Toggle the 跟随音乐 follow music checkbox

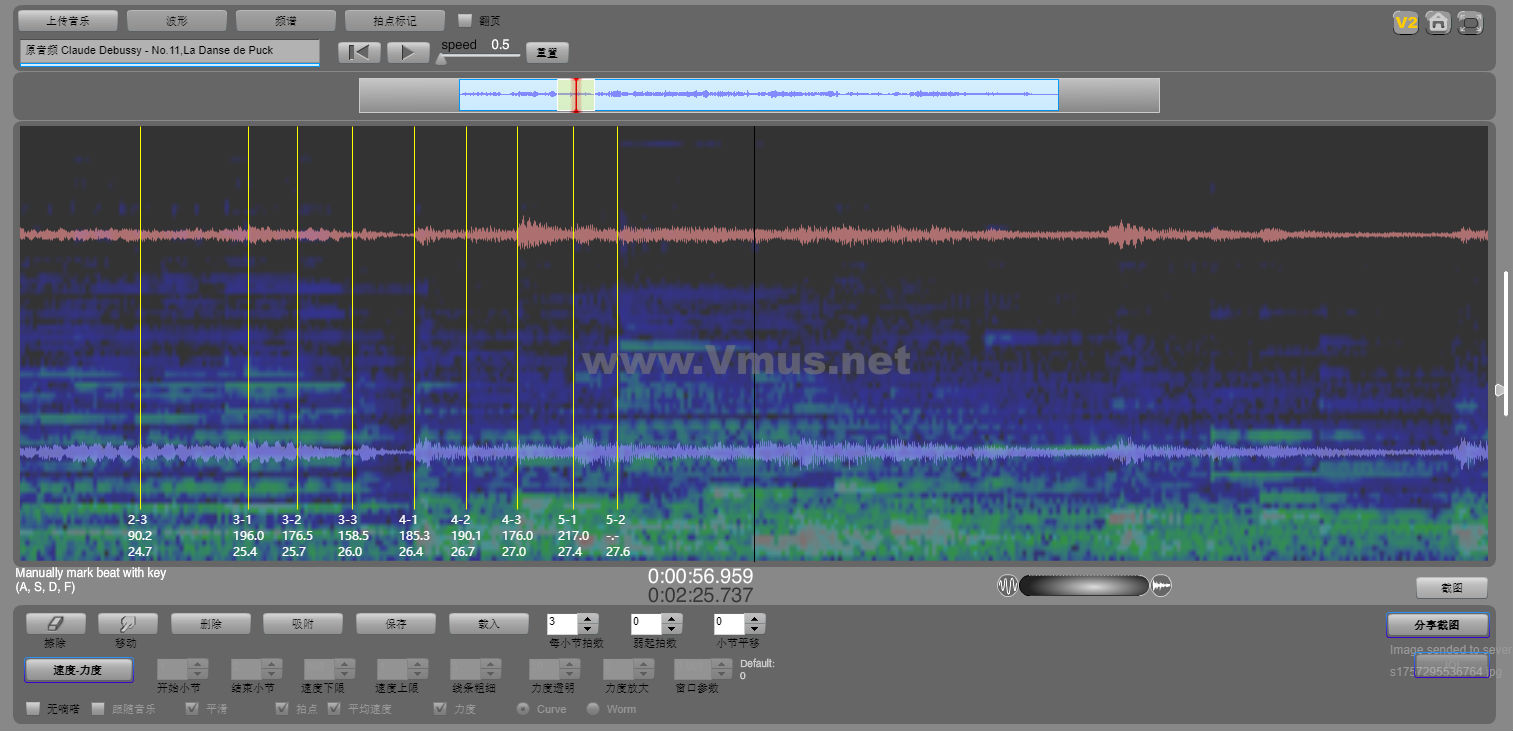pyautogui.click(x=98, y=709)
